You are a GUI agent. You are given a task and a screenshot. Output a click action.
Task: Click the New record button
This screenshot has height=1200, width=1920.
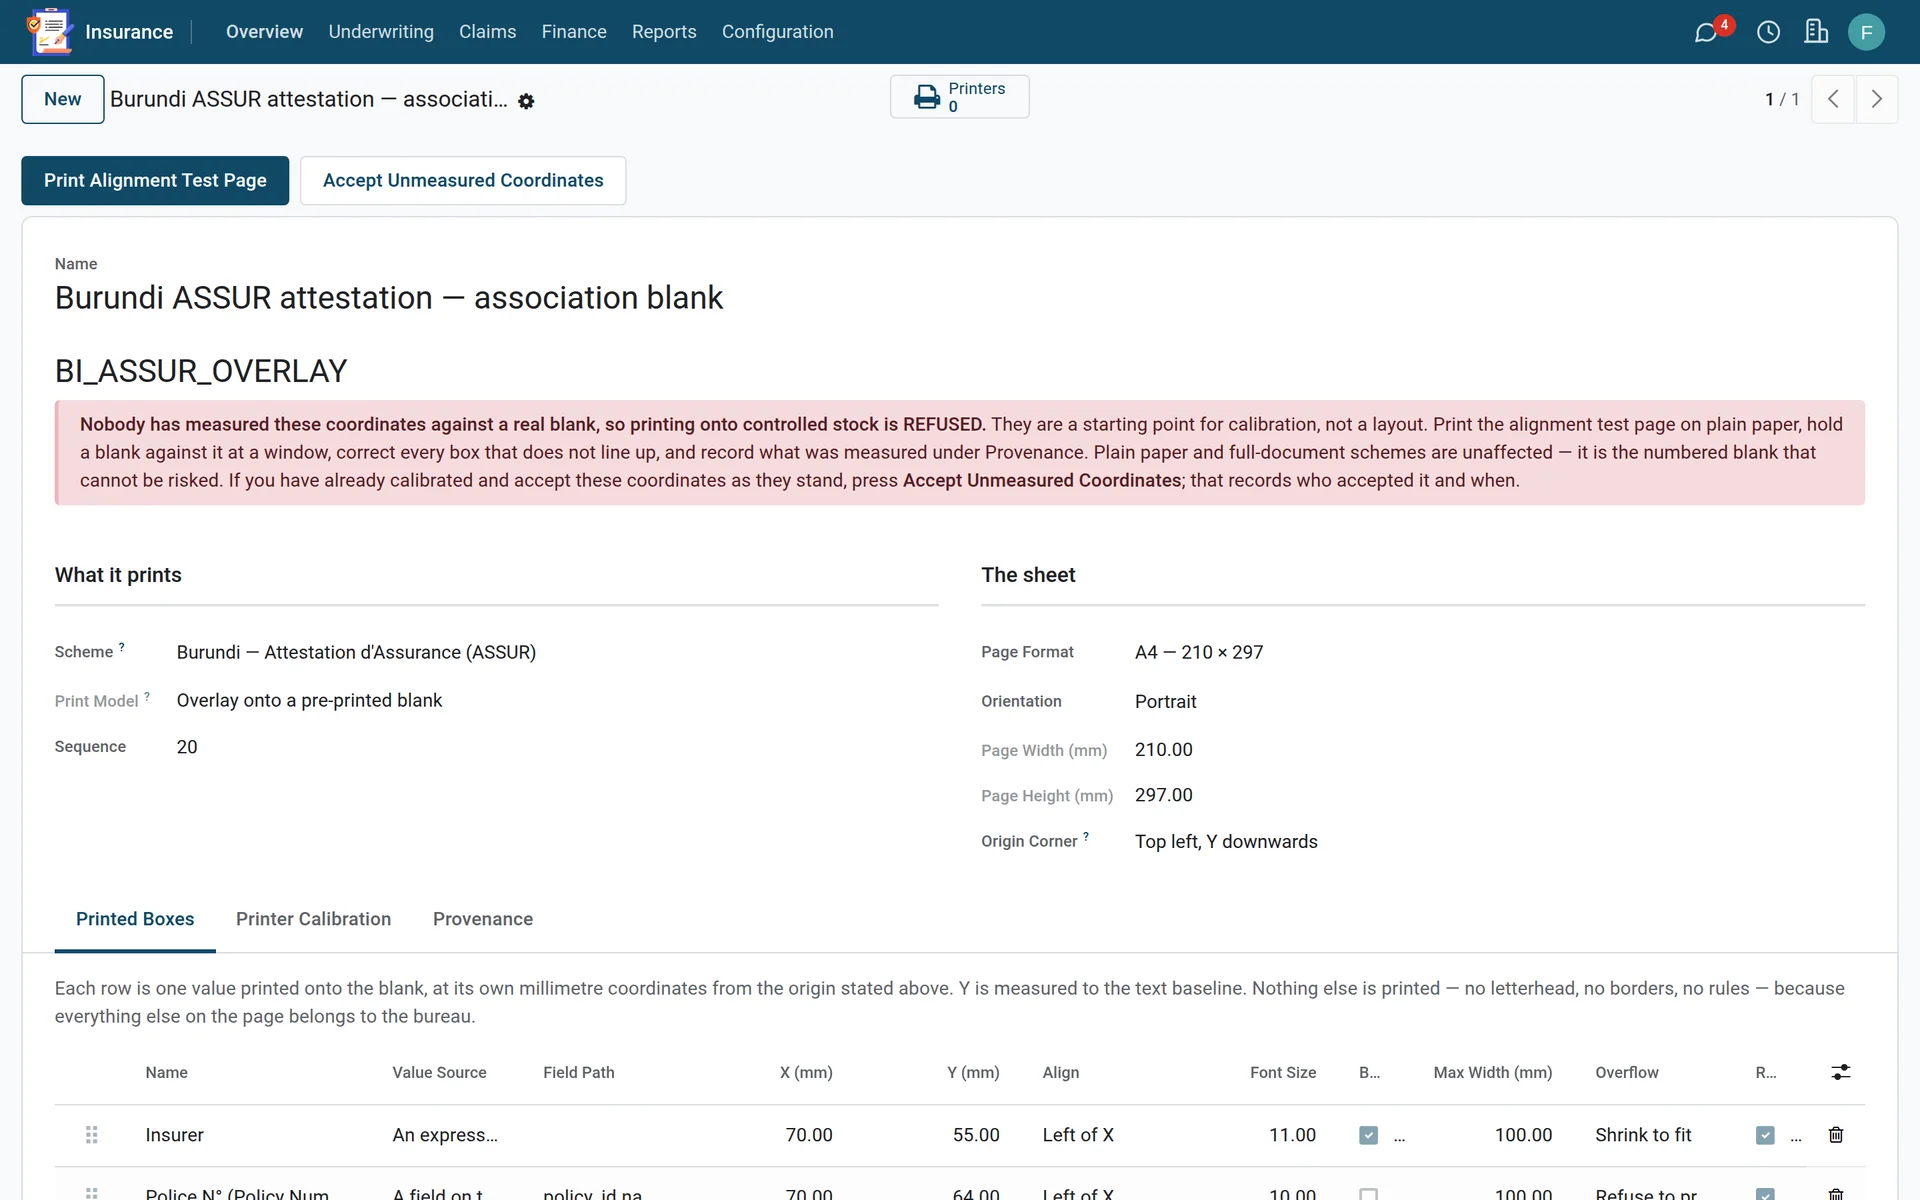coord(63,99)
